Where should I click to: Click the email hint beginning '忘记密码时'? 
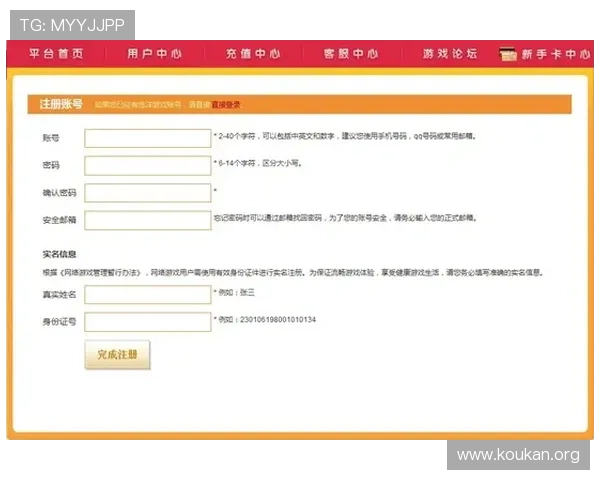tap(345, 218)
